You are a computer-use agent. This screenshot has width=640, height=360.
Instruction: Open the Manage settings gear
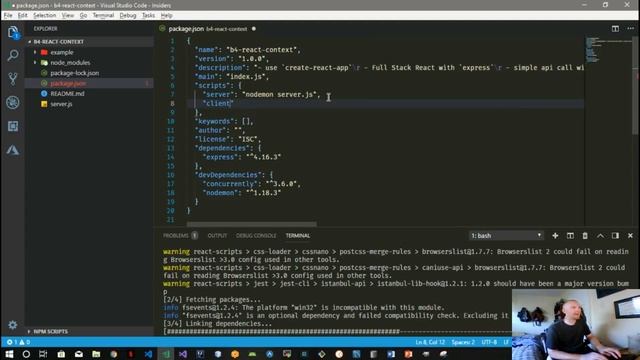pyautogui.click(x=13, y=325)
